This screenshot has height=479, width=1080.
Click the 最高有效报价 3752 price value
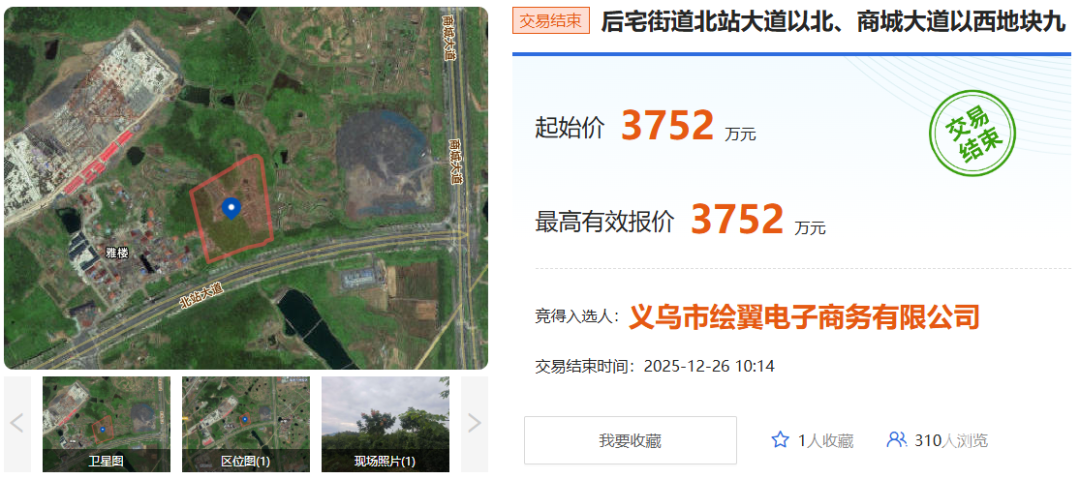coord(737,218)
